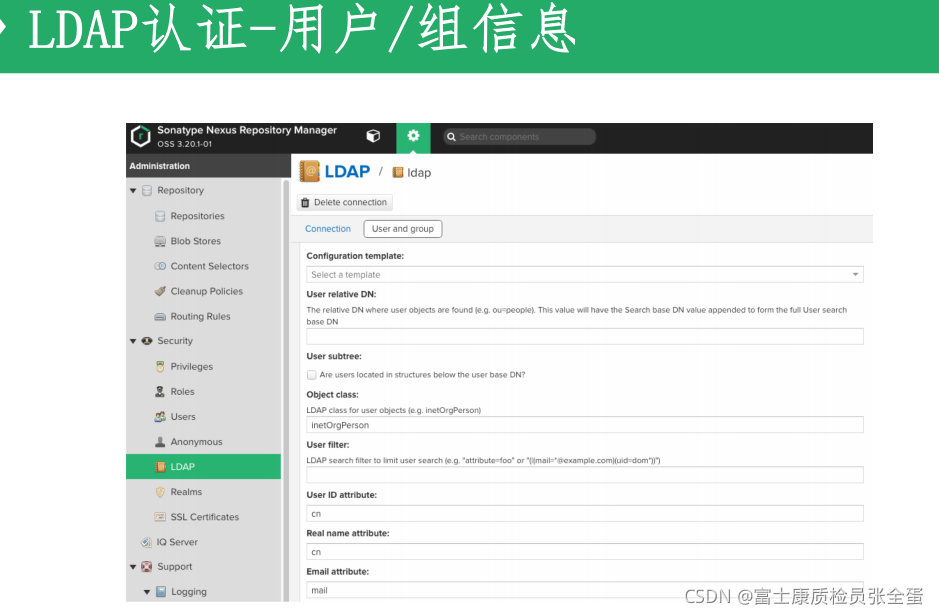Click the ldap breadcrumb text
This screenshot has width=939, height=614.
pos(419,173)
